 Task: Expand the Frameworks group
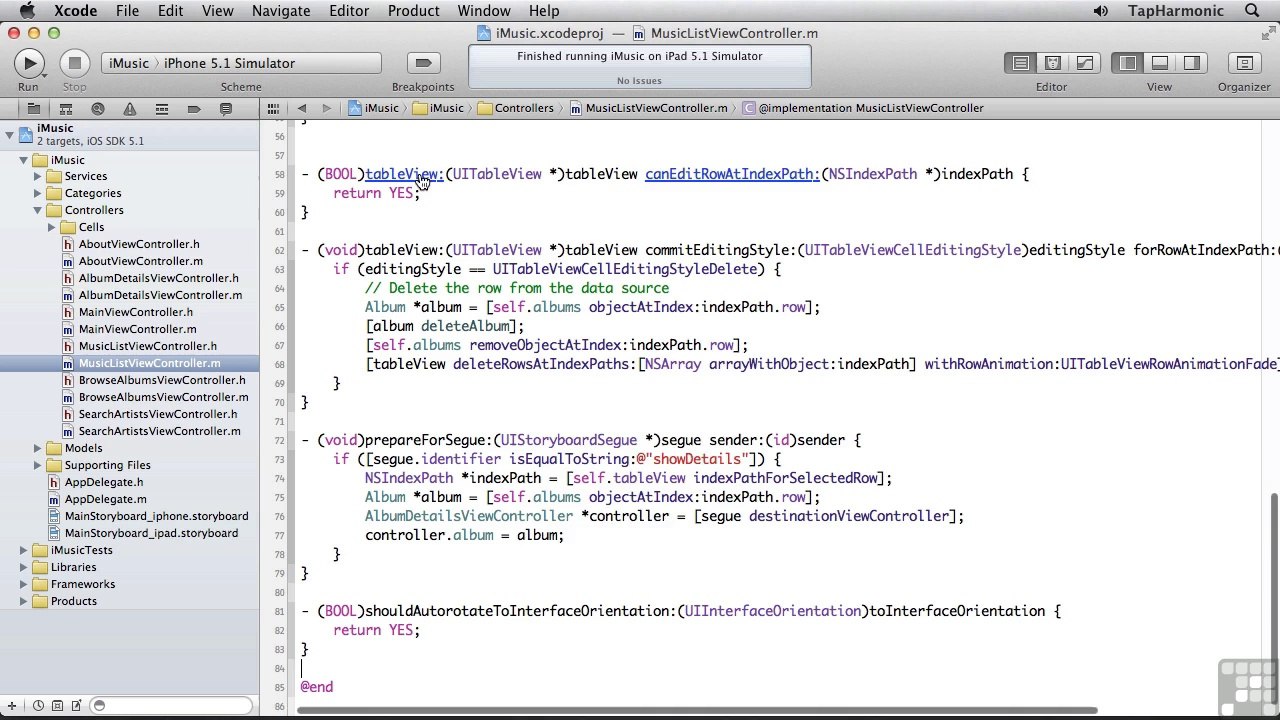[24, 585]
